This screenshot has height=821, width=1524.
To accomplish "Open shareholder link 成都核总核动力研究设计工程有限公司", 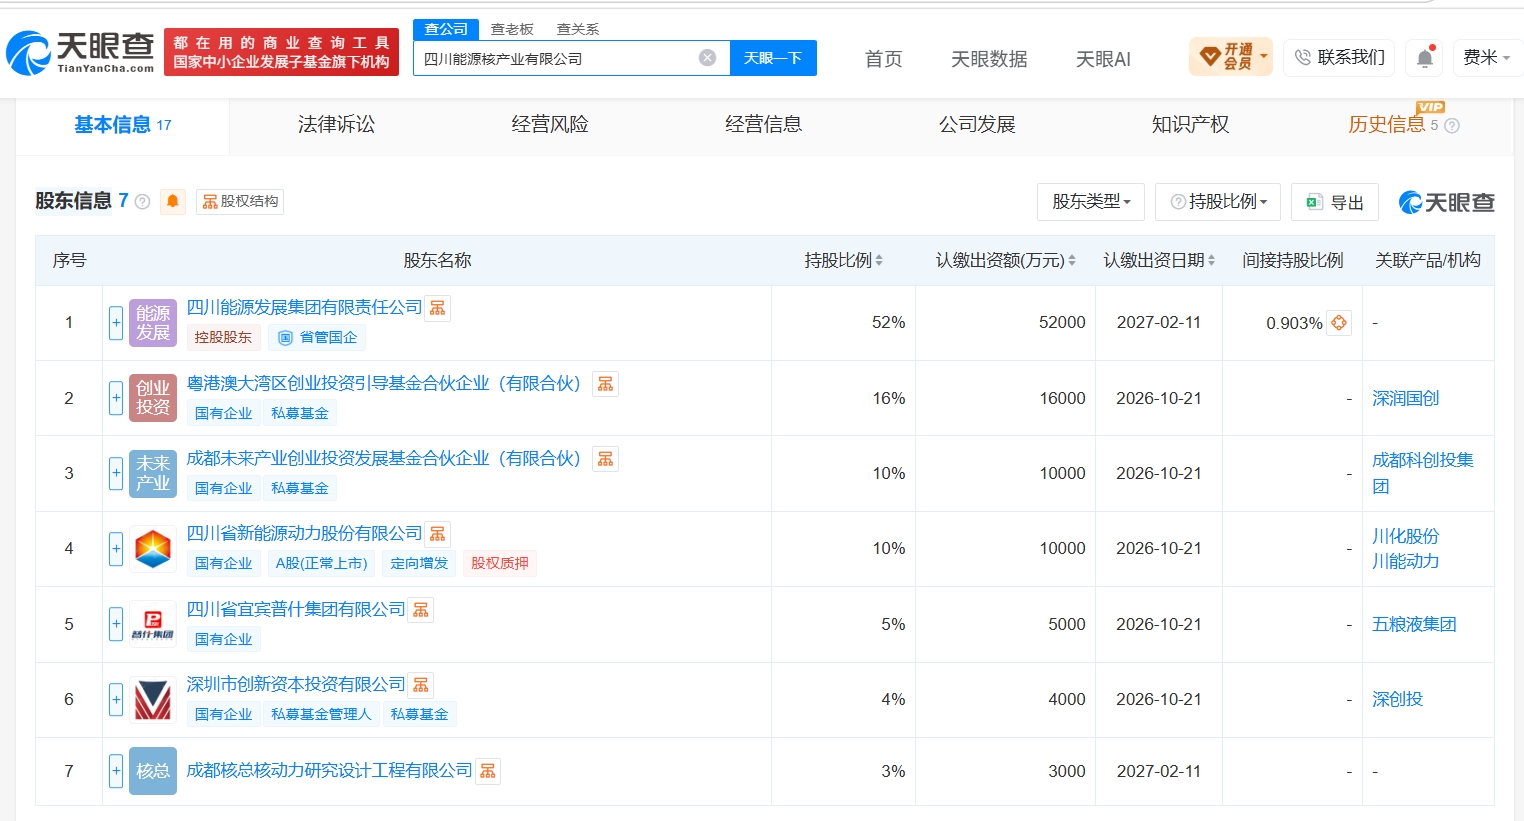I will click(329, 771).
